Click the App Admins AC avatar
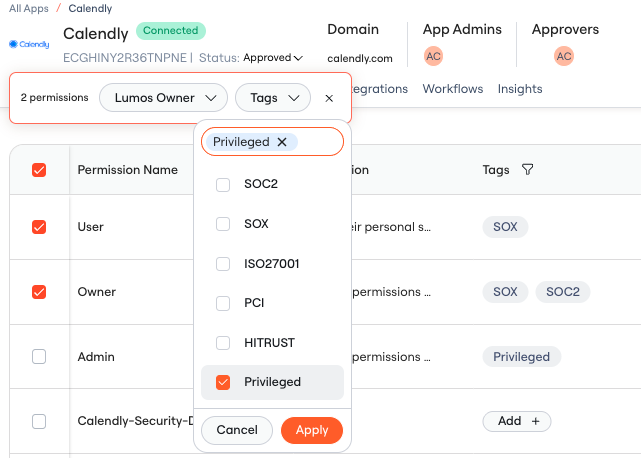641x458 pixels. pos(433,56)
